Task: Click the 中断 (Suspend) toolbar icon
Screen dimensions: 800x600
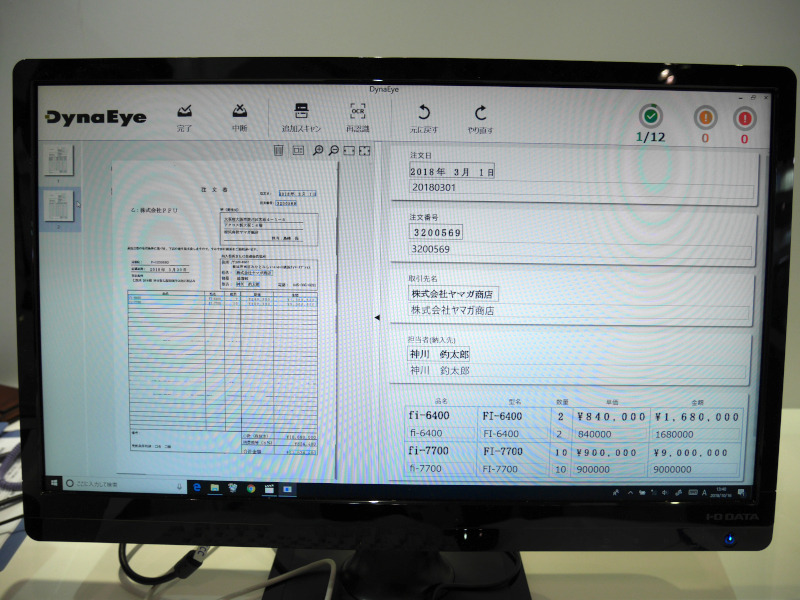Action: click(239, 118)
